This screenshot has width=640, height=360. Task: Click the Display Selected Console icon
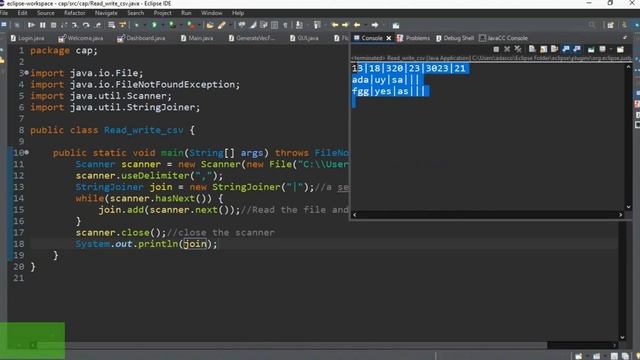tap(602, 49)
